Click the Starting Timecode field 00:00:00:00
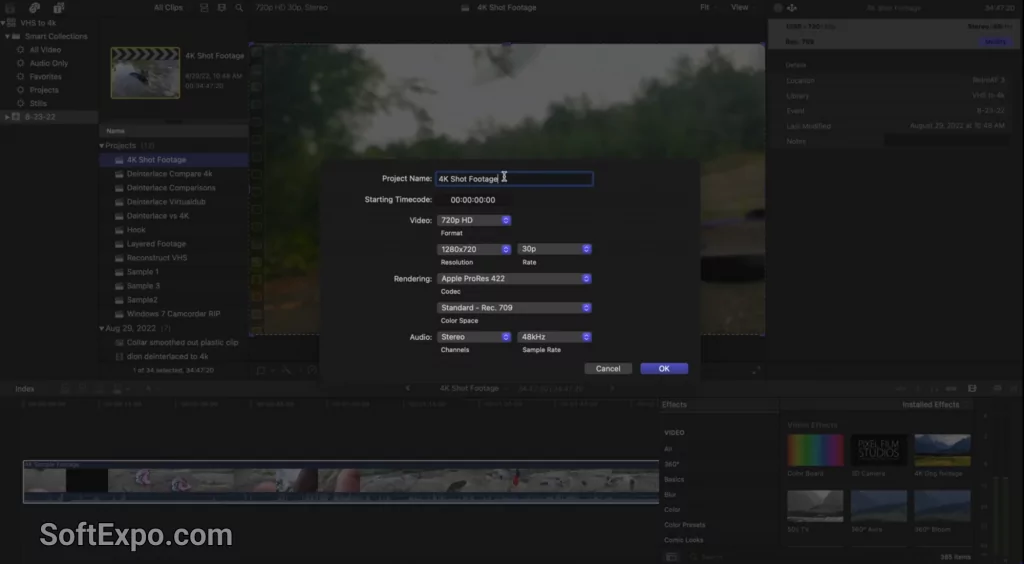 pyautogui.click(x=473, y=200)
